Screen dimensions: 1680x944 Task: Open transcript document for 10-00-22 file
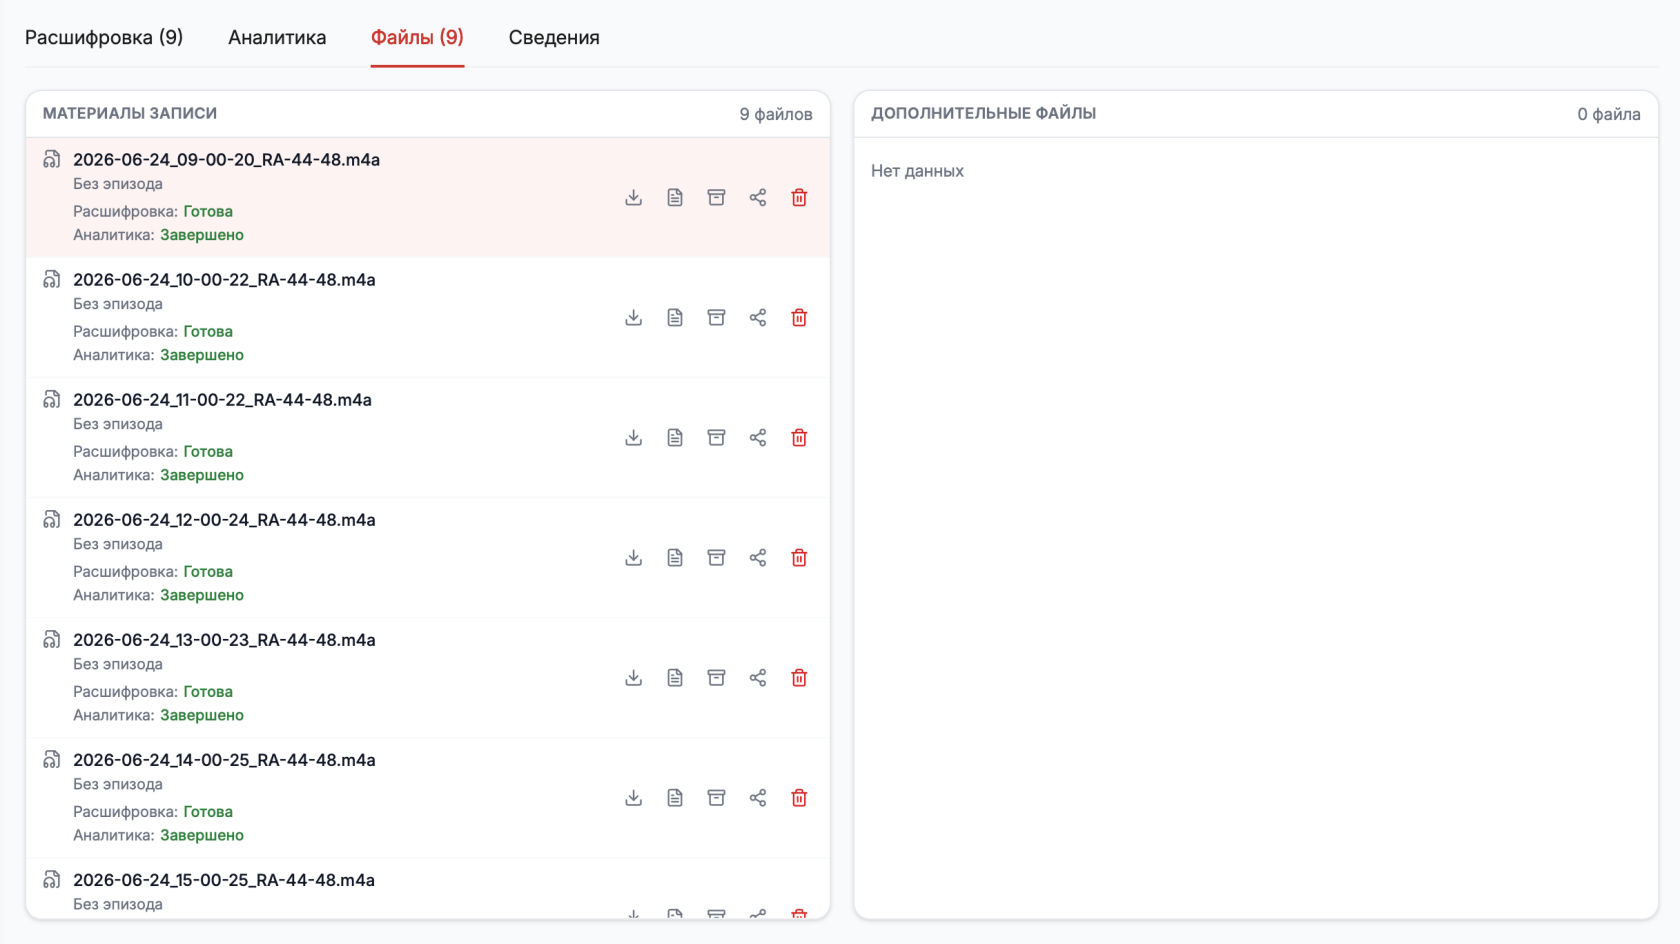(x=675, y=317)
